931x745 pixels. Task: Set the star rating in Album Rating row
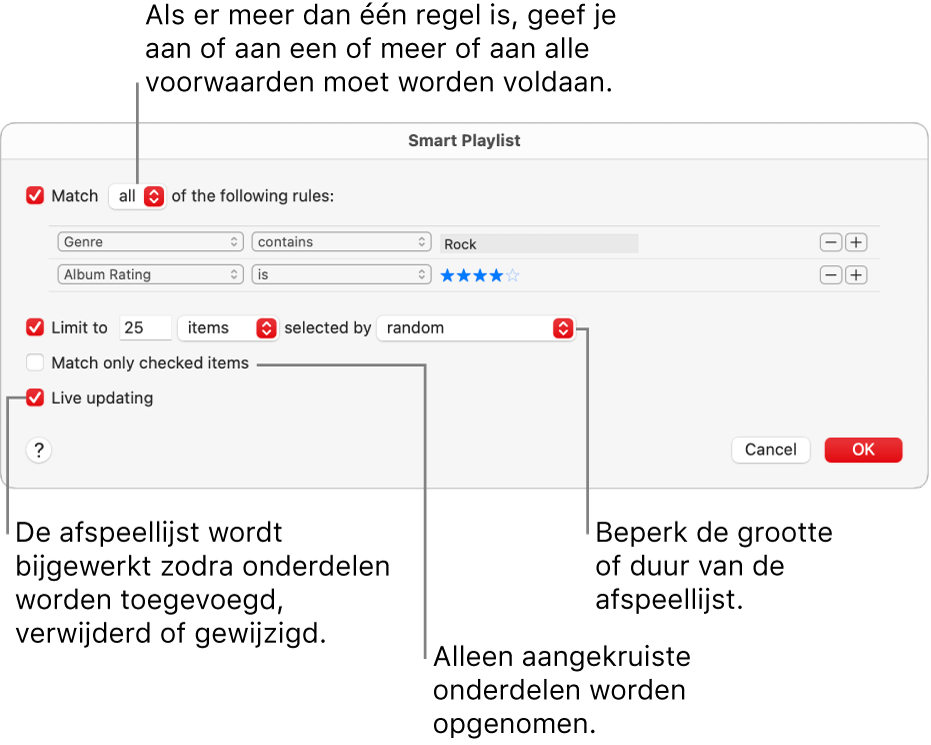pyautogui.click(x=480, y=275)
